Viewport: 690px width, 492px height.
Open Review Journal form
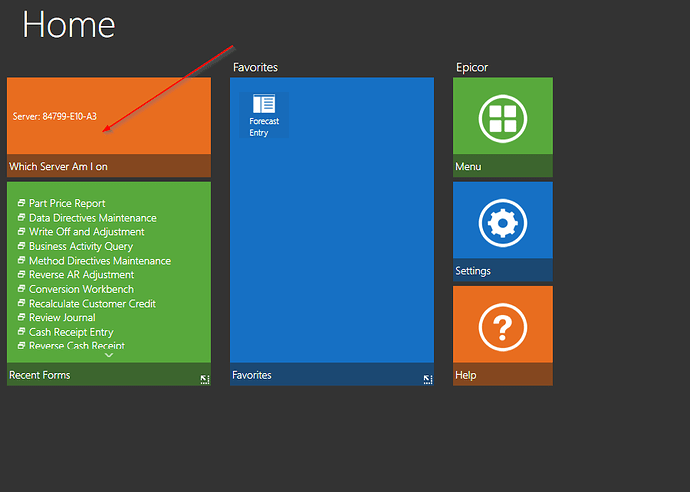click(62, 318)
